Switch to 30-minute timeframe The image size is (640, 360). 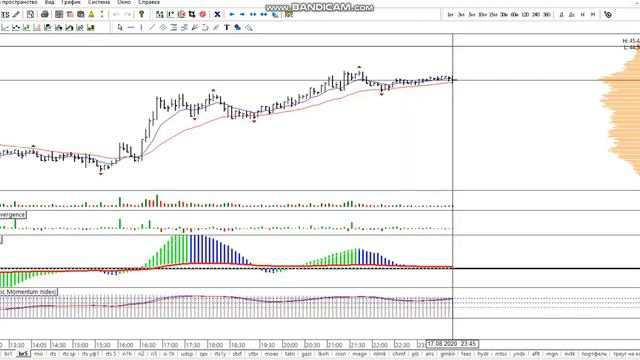point(504,15)
